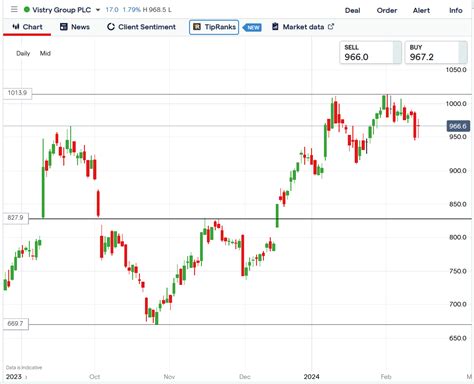Change the Mid price type setting
This screenshot has height=384, width=474.
coord(45,53)
